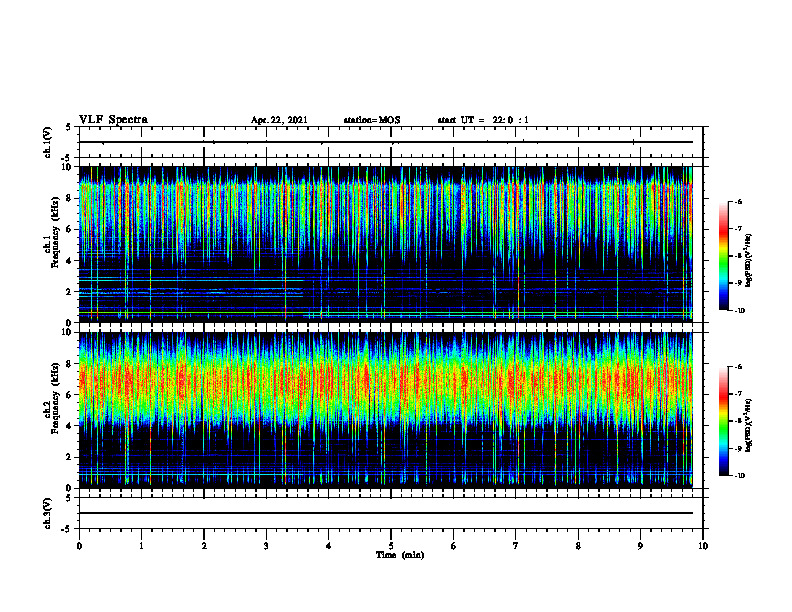Click the time axis tick label "8"
The image size is (792, 612).
tap(578, 546)
